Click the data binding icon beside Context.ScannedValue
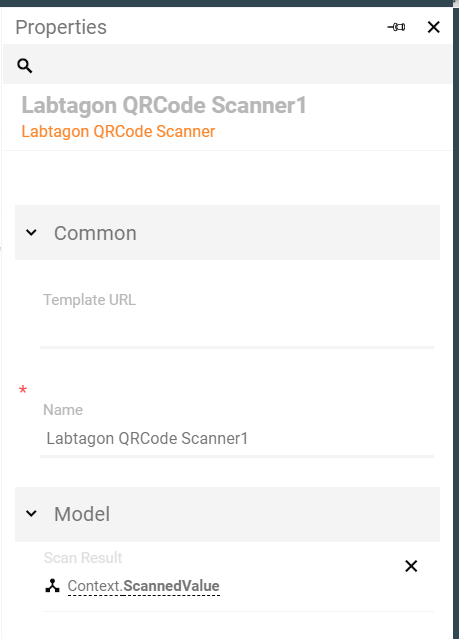The width and height of the screenshot is (459, 639). [53, 586]
